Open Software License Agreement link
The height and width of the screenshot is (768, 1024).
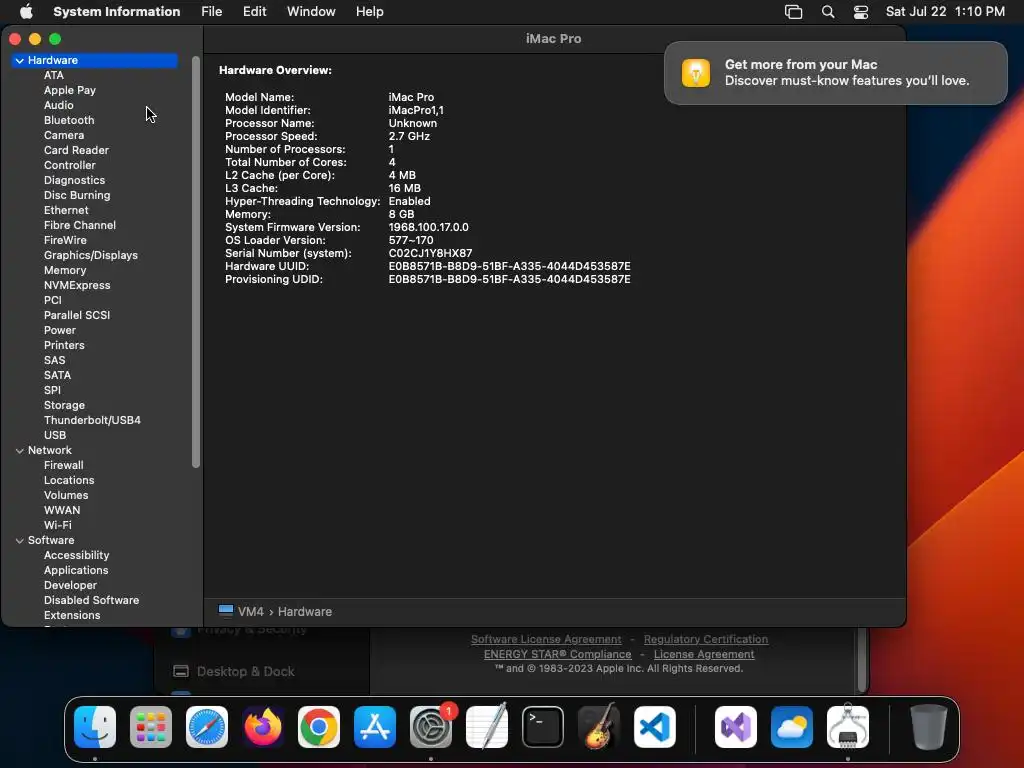tap(546, 639)
